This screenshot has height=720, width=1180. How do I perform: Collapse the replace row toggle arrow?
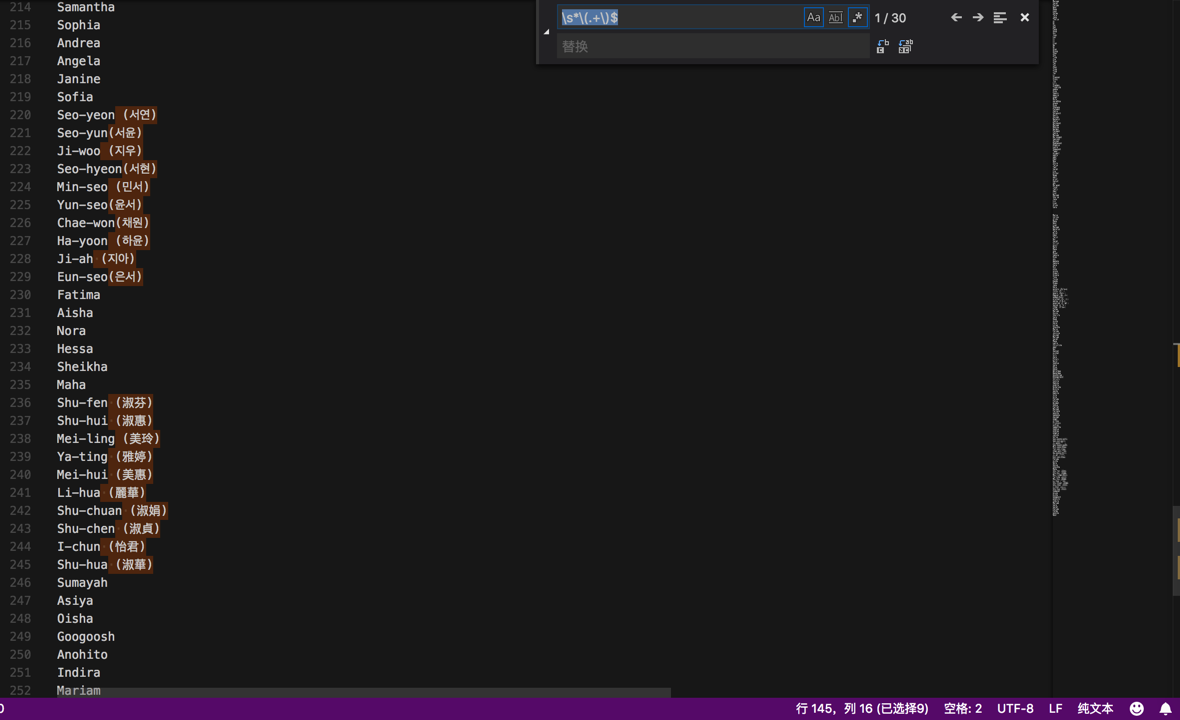pos(546,32)
